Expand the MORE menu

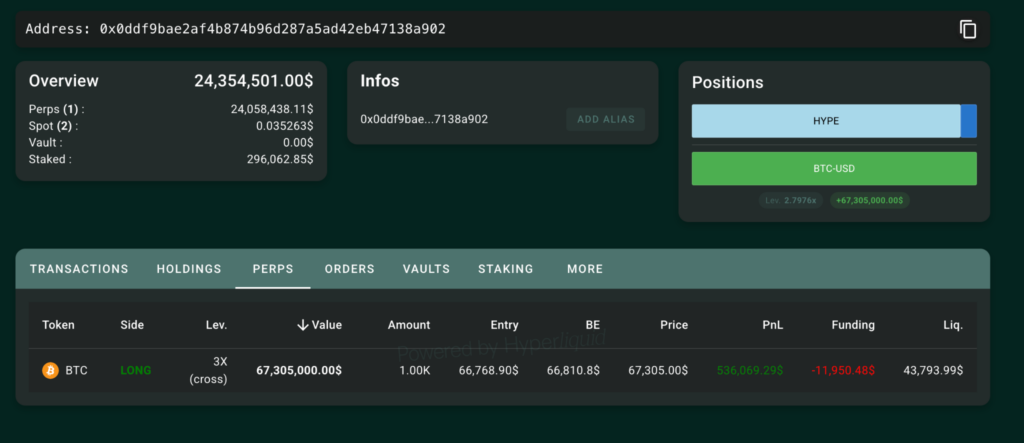pyautogui.click(x=584, y=269)
